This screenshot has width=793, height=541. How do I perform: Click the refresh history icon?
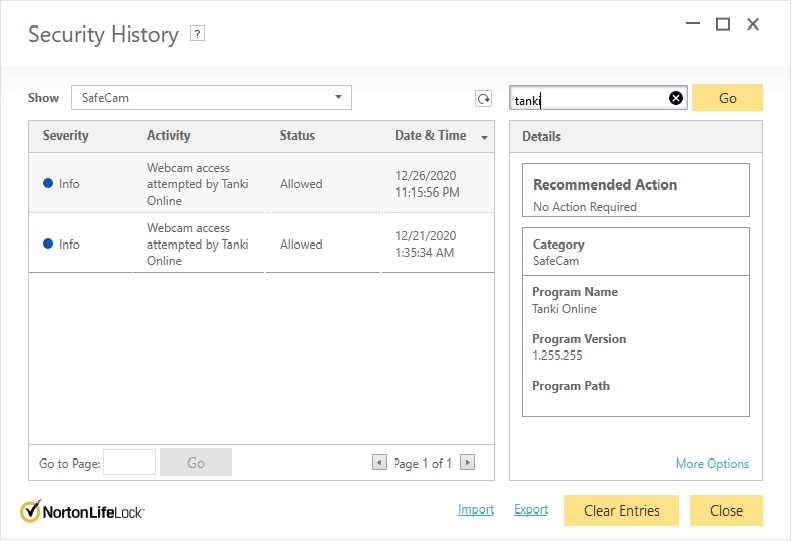484,98
